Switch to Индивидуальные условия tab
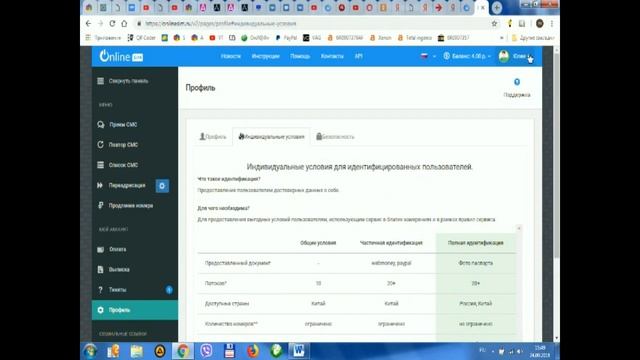Image resolution: width=640 pixels, height=360 pixels. [x=271, y=137]
